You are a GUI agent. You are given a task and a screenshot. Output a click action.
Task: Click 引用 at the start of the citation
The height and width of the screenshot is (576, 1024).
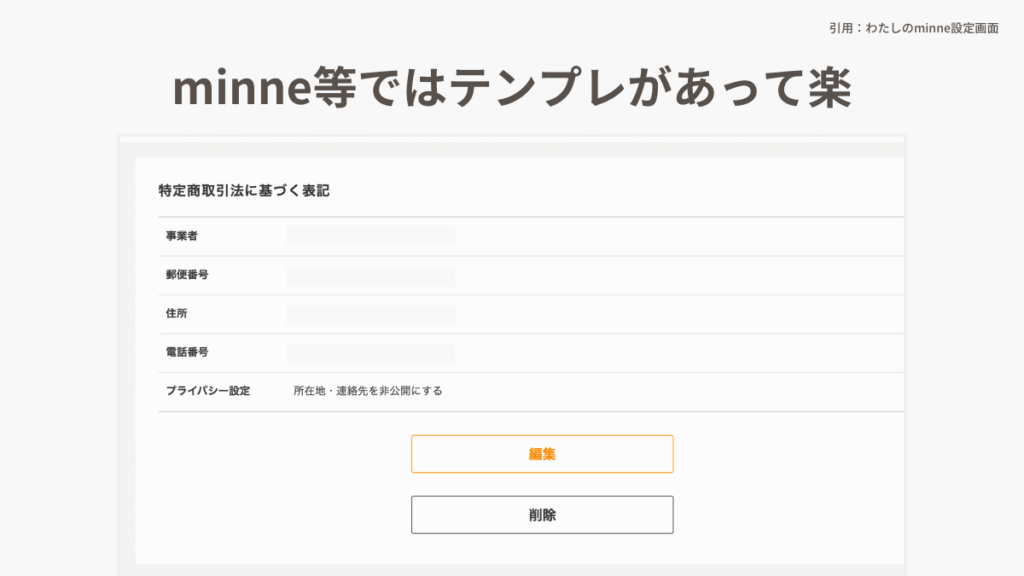click(840, 29)
